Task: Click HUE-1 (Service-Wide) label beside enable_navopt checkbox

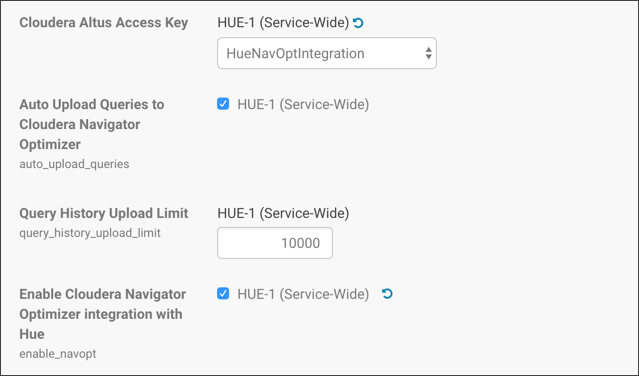Action: tap(303, 294)
